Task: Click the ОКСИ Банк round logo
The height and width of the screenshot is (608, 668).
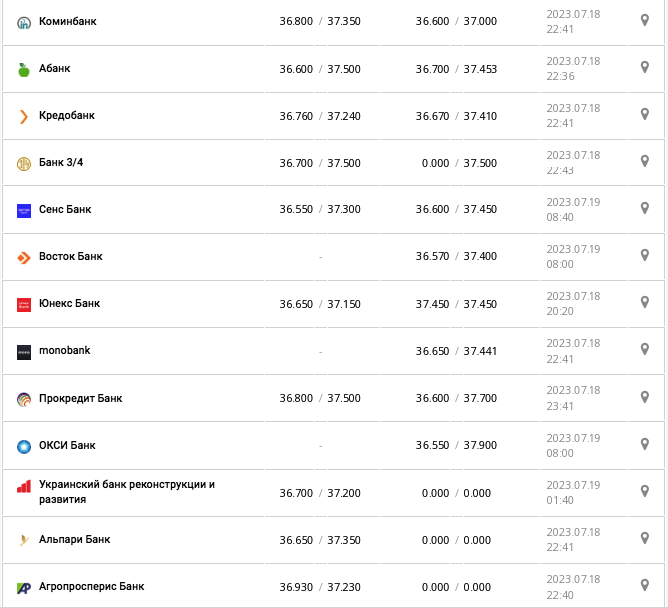Action: 24,446
